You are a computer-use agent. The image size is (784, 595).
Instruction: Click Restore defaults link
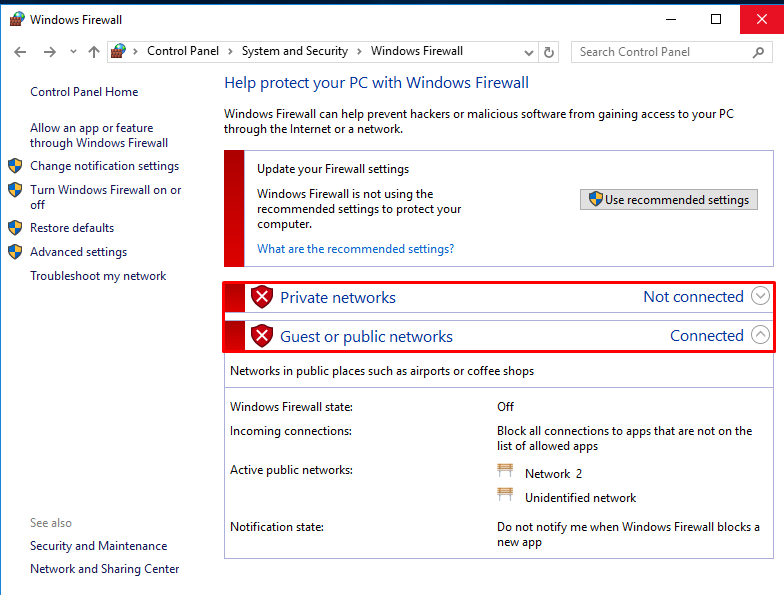point(72,228)
